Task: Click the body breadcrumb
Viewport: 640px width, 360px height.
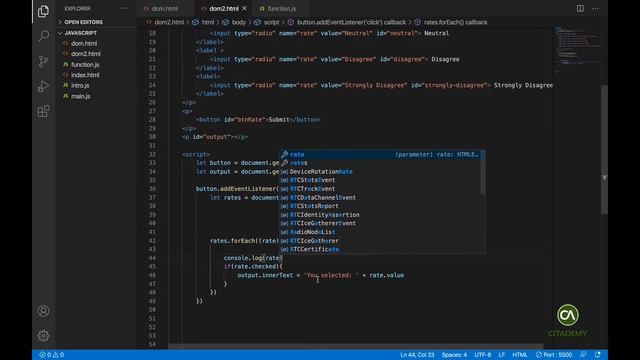Action: click(x=234, y=22)
